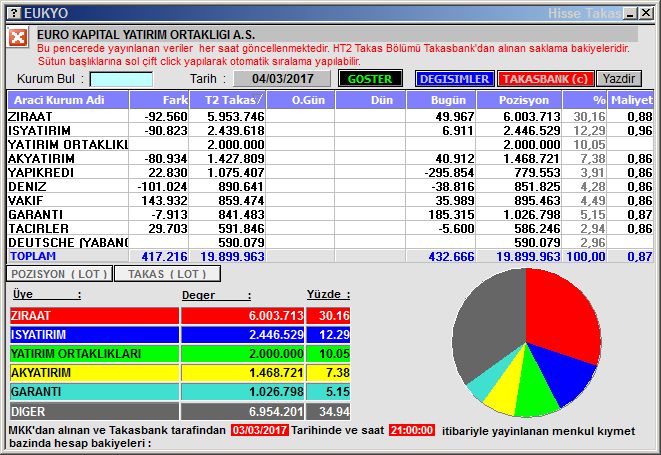Image resolution: width=661 pixels, height=455 pixels.
Task: Switch to TAKAS ( LOT ) tab
Action: (167, 274)
